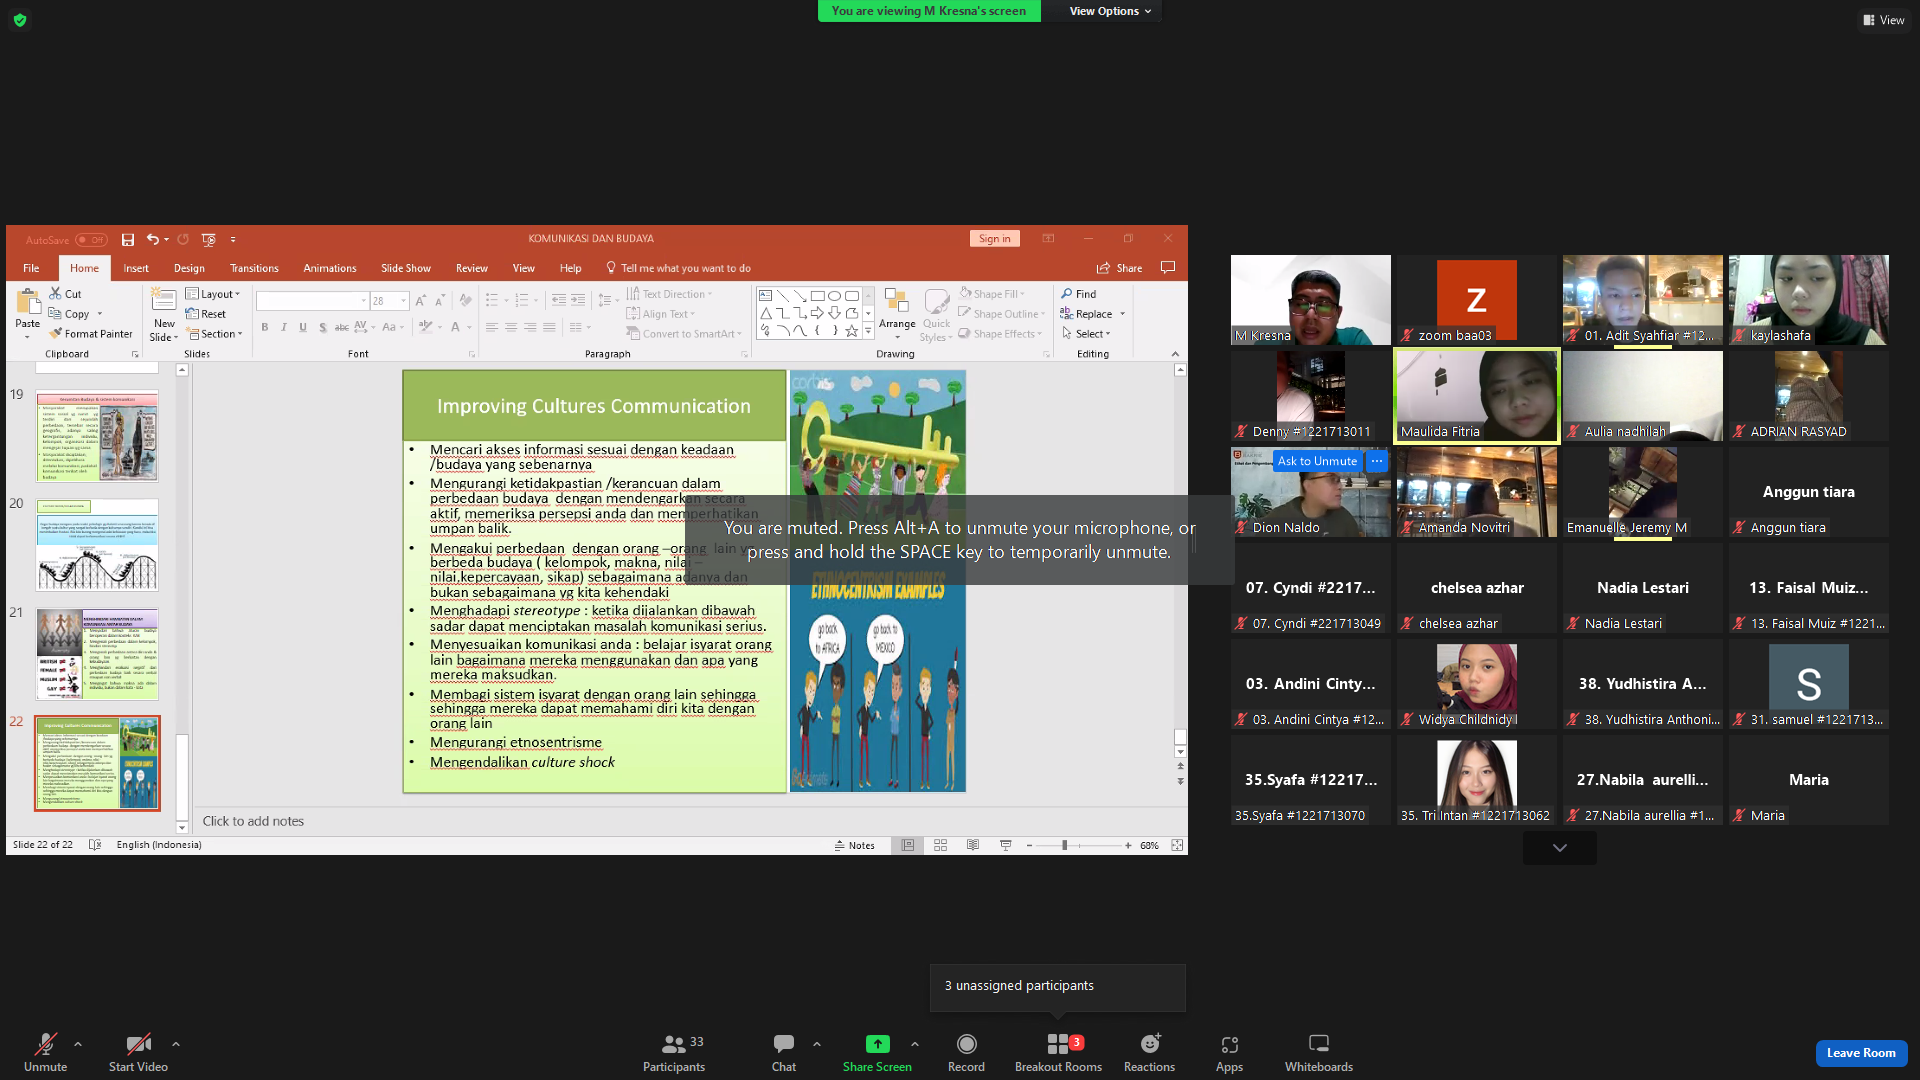Open the Zoom View button

[x=1883, y=20]
